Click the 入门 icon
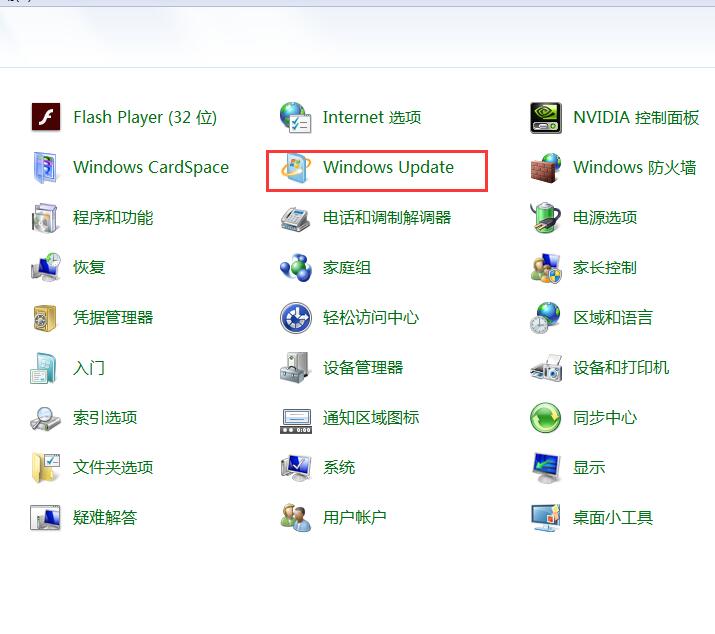Viewport: 715px width, 634px height. pos(43,368)
